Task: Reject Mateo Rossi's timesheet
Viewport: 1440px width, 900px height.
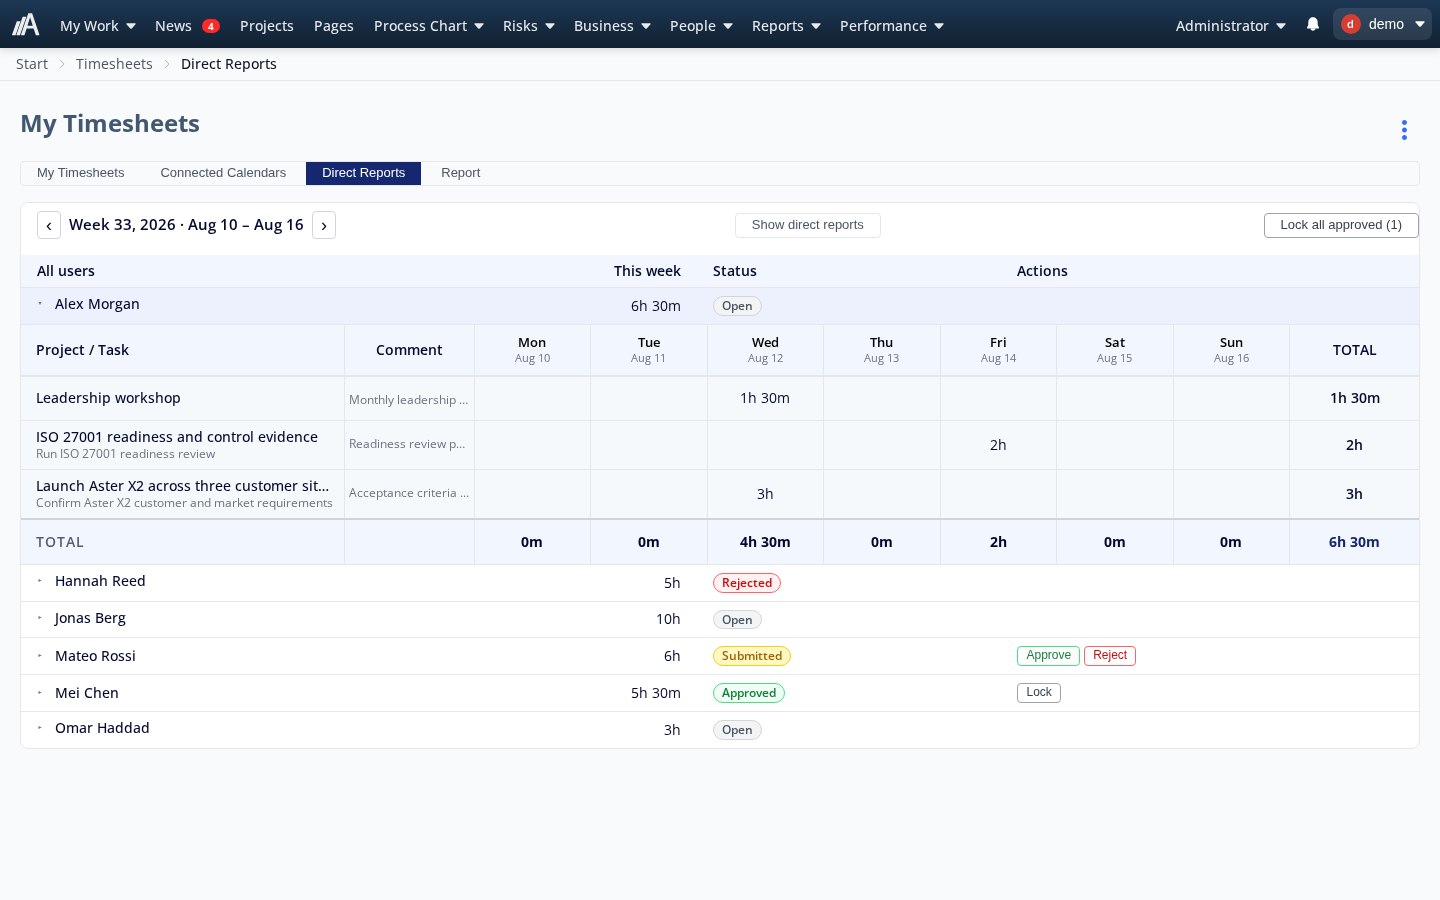Action: coord(1110,655)
